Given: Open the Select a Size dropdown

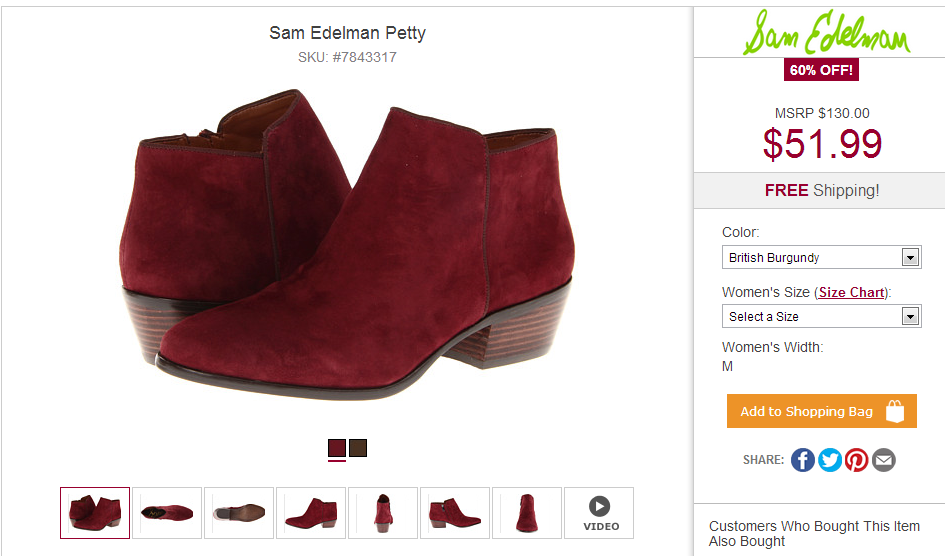Looking at the screenshot, I should pyautogui.click(x=820, y=317).
